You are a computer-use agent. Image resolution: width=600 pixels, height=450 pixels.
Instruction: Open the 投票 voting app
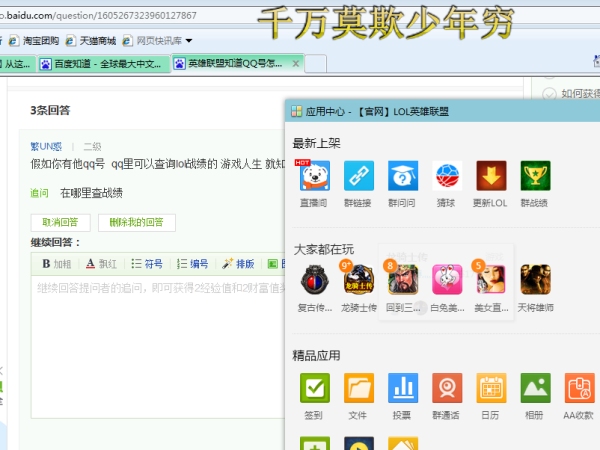click(x=403, y=388)
